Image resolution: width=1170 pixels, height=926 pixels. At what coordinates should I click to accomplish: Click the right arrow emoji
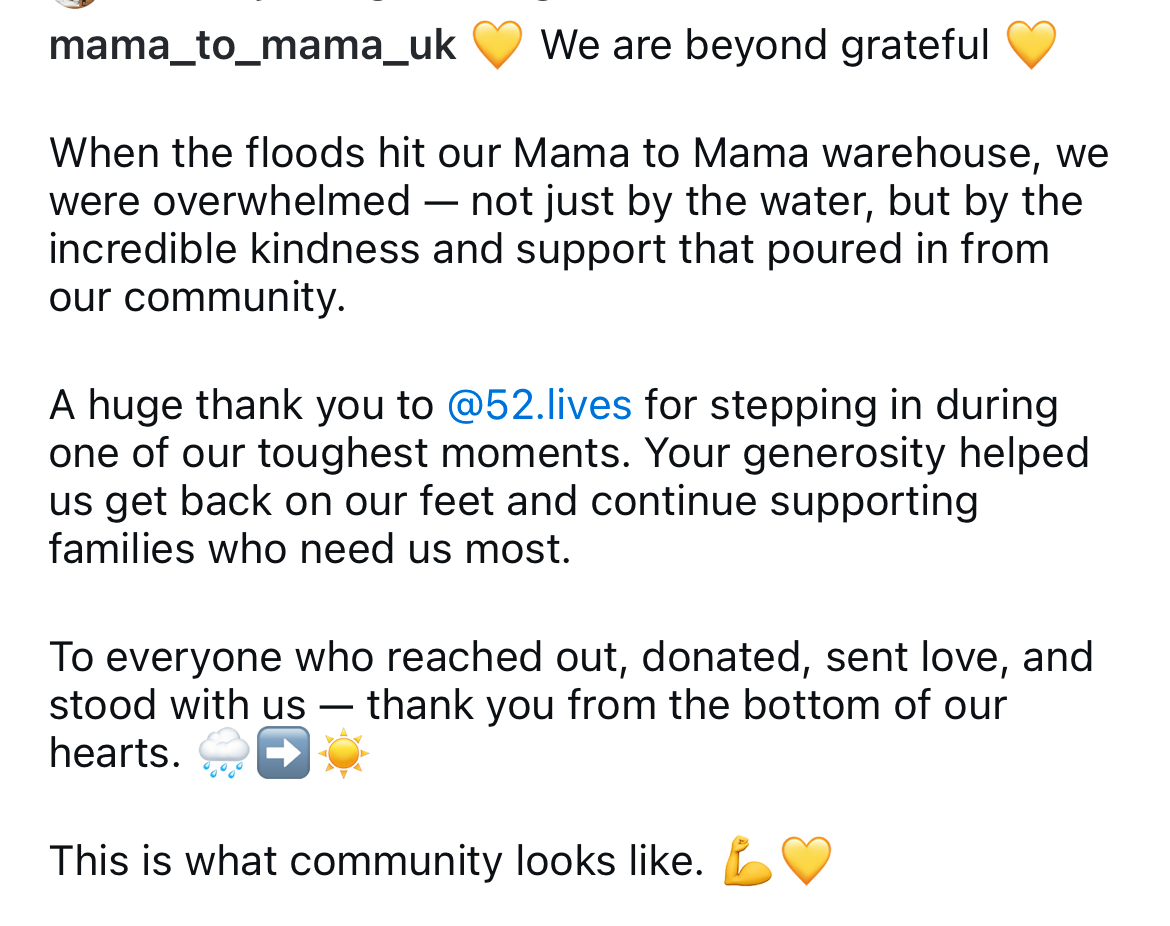284,753
